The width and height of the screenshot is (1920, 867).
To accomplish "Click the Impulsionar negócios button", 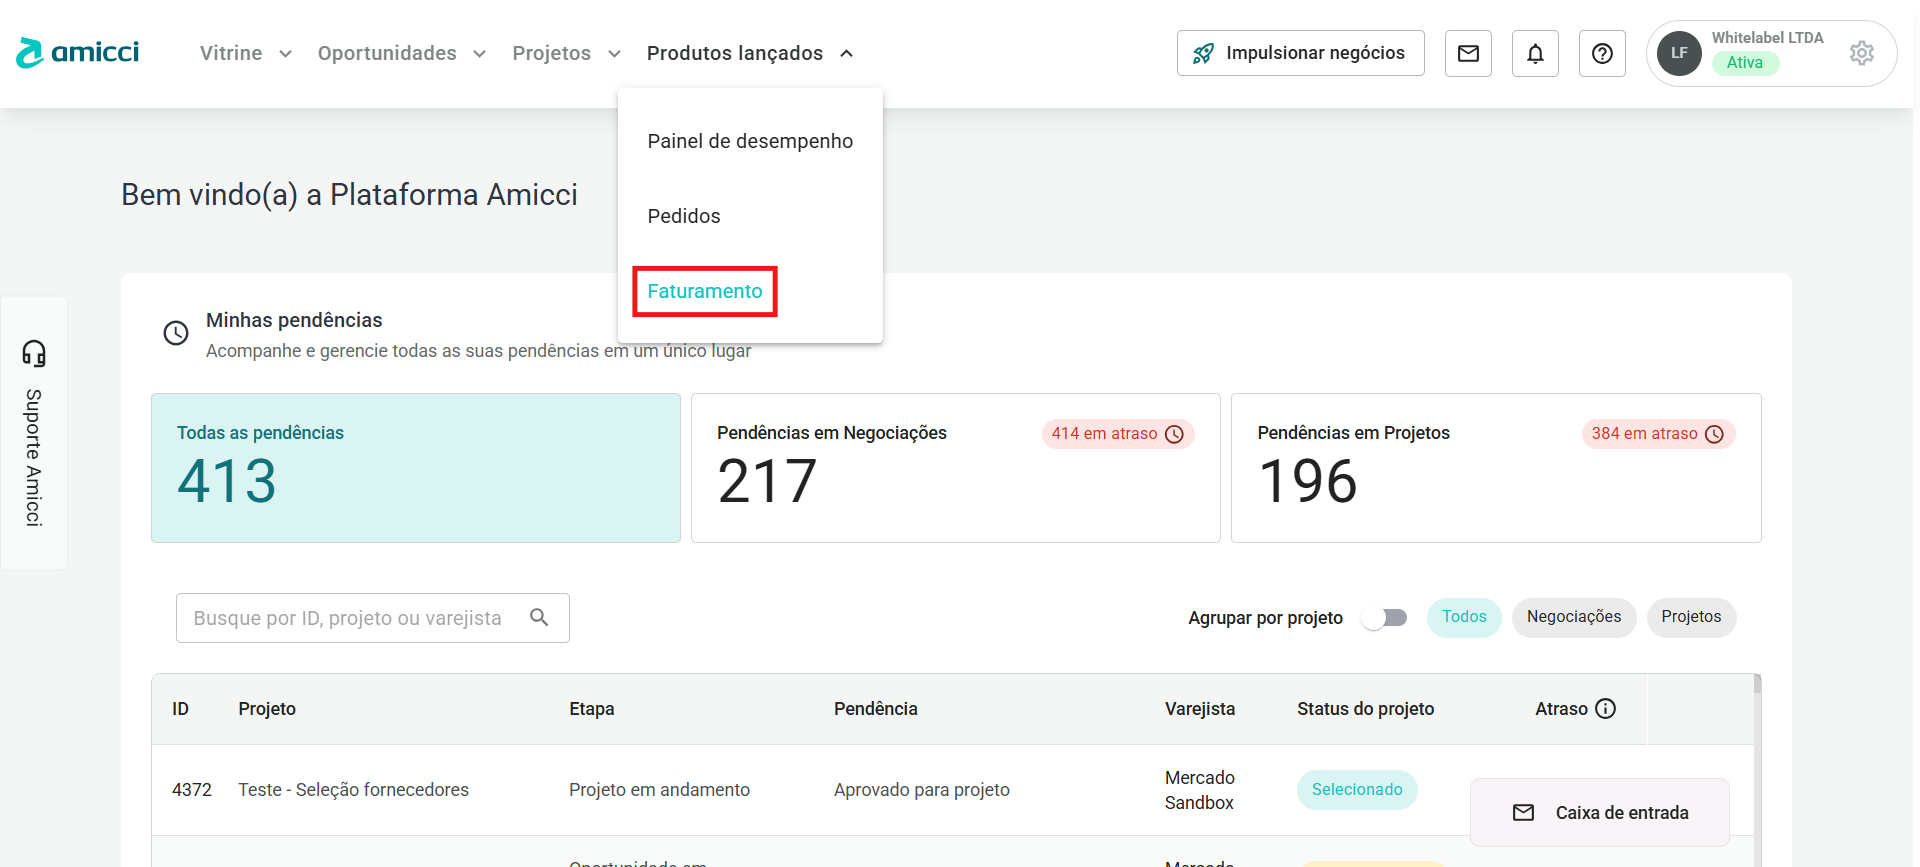I will (1300, 53).
